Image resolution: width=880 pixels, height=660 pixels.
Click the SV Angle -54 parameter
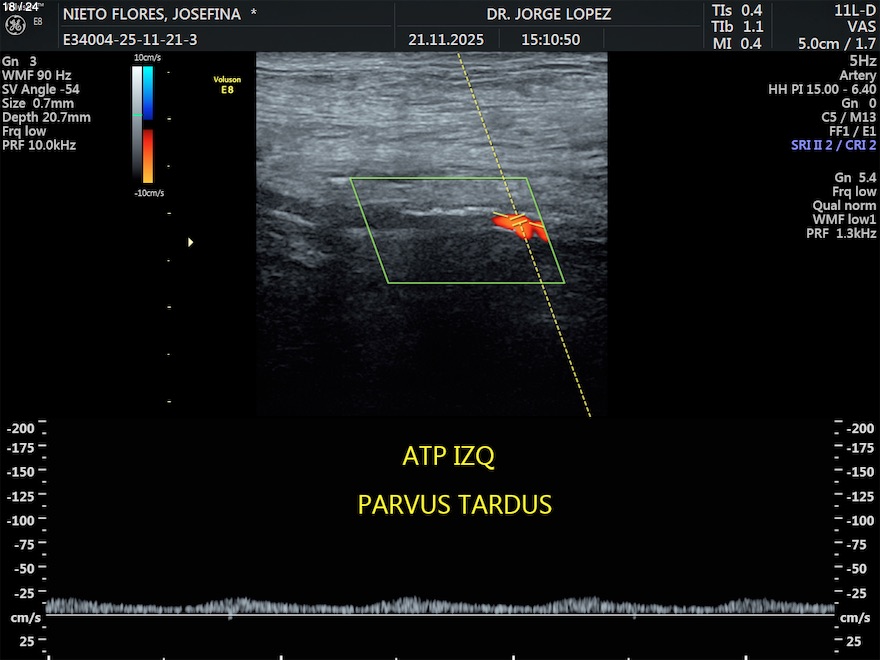(x=41, y=89)
